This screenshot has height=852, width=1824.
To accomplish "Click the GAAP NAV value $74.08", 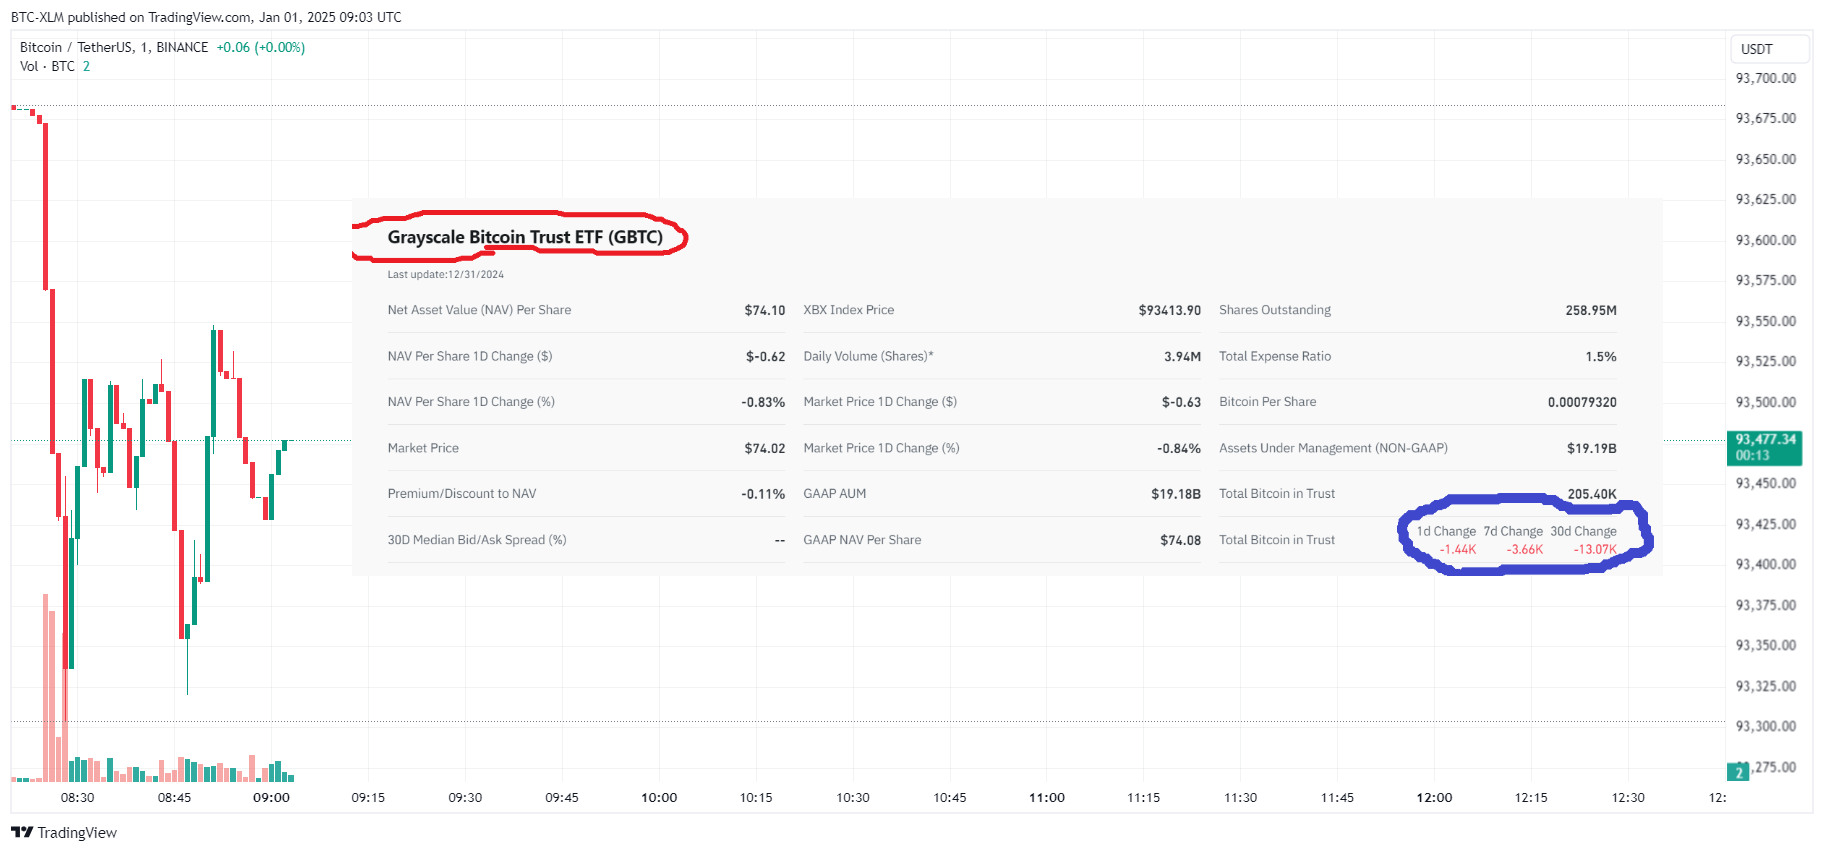I will [1181, 540].
